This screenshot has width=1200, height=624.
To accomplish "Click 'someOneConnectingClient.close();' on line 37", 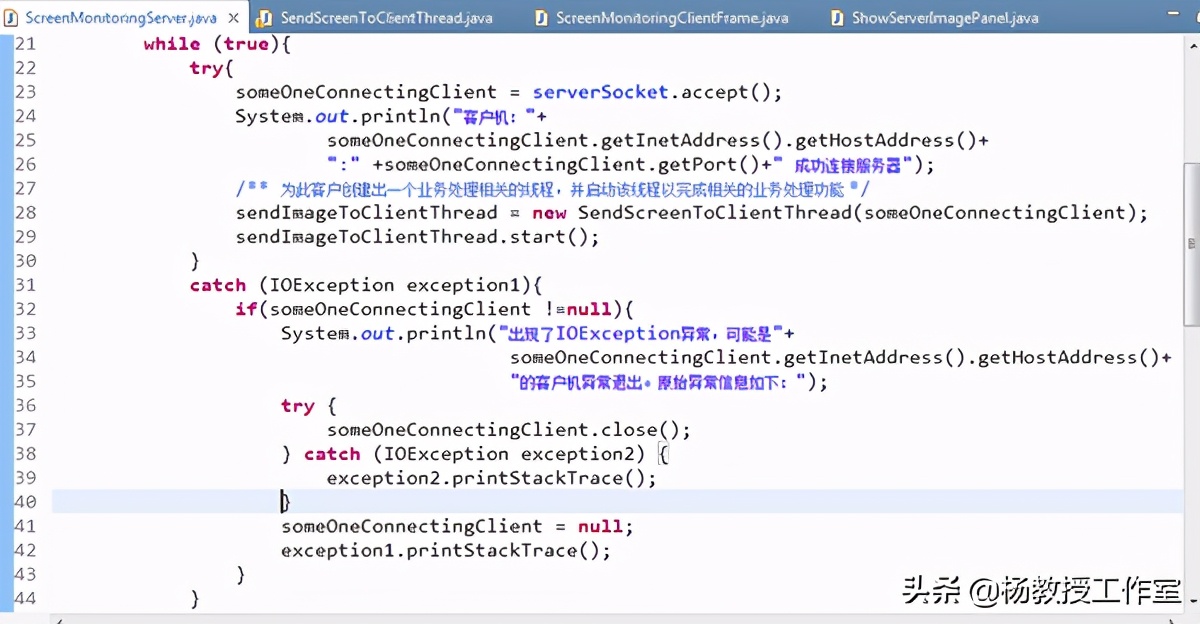I will pos(509,430).
